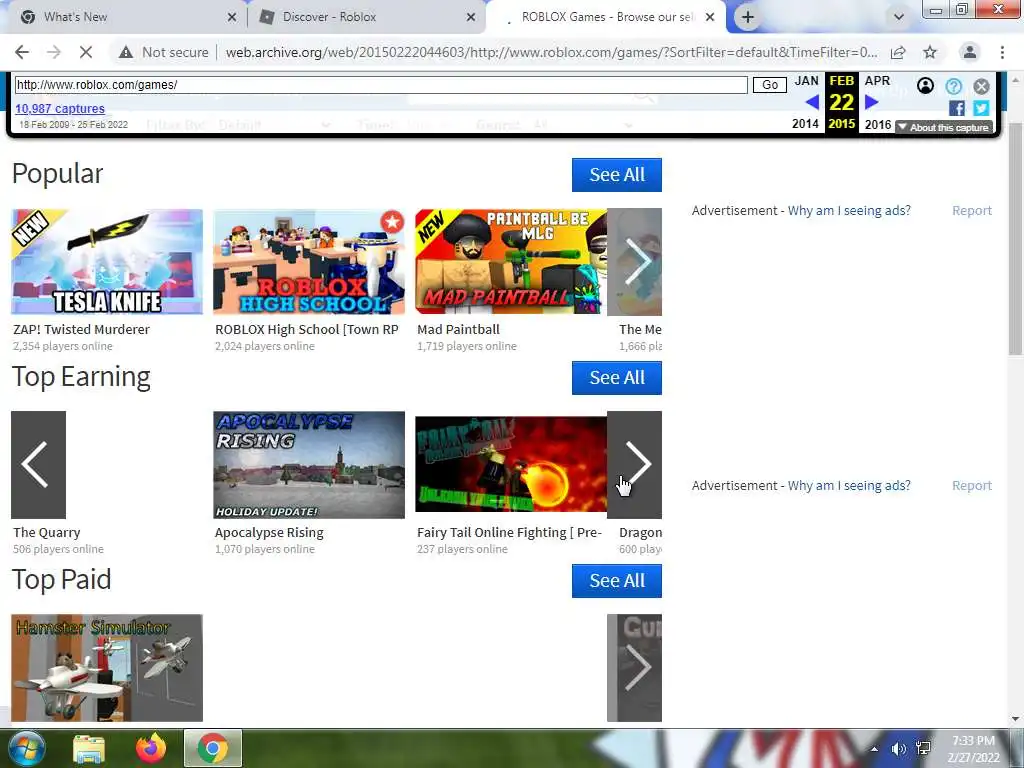Open File Explorer from the taskbar
The height and width of the screenshot is (768, 1024).
89,748
